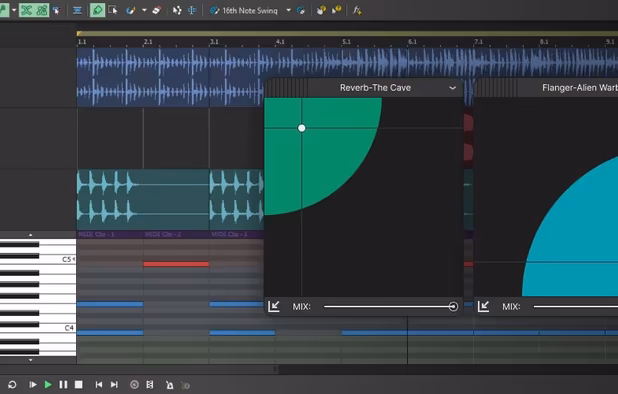Open the Plug-in FX chooser icon
Screen dimensions: 618x394
coord(357,10)
